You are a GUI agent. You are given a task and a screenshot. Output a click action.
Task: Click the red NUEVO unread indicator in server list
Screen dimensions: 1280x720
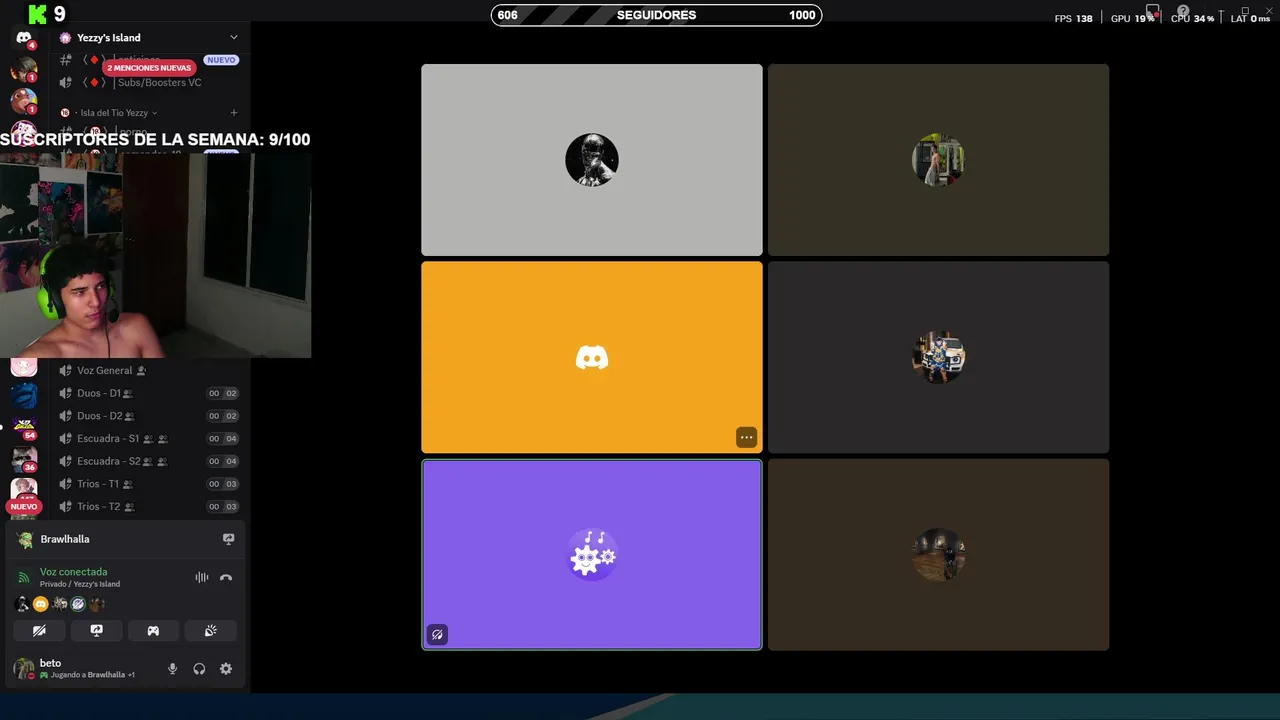pyautogui.click(x=24, y=507)
